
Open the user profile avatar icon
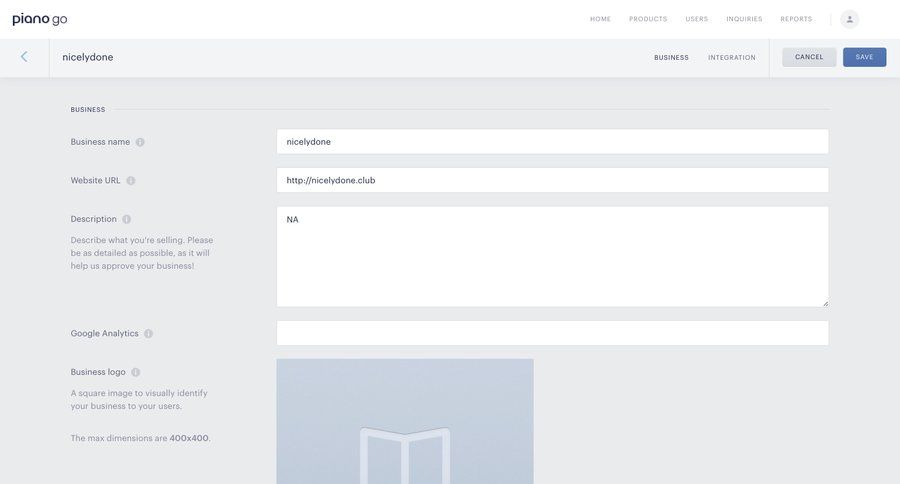[x=849, y=19]
